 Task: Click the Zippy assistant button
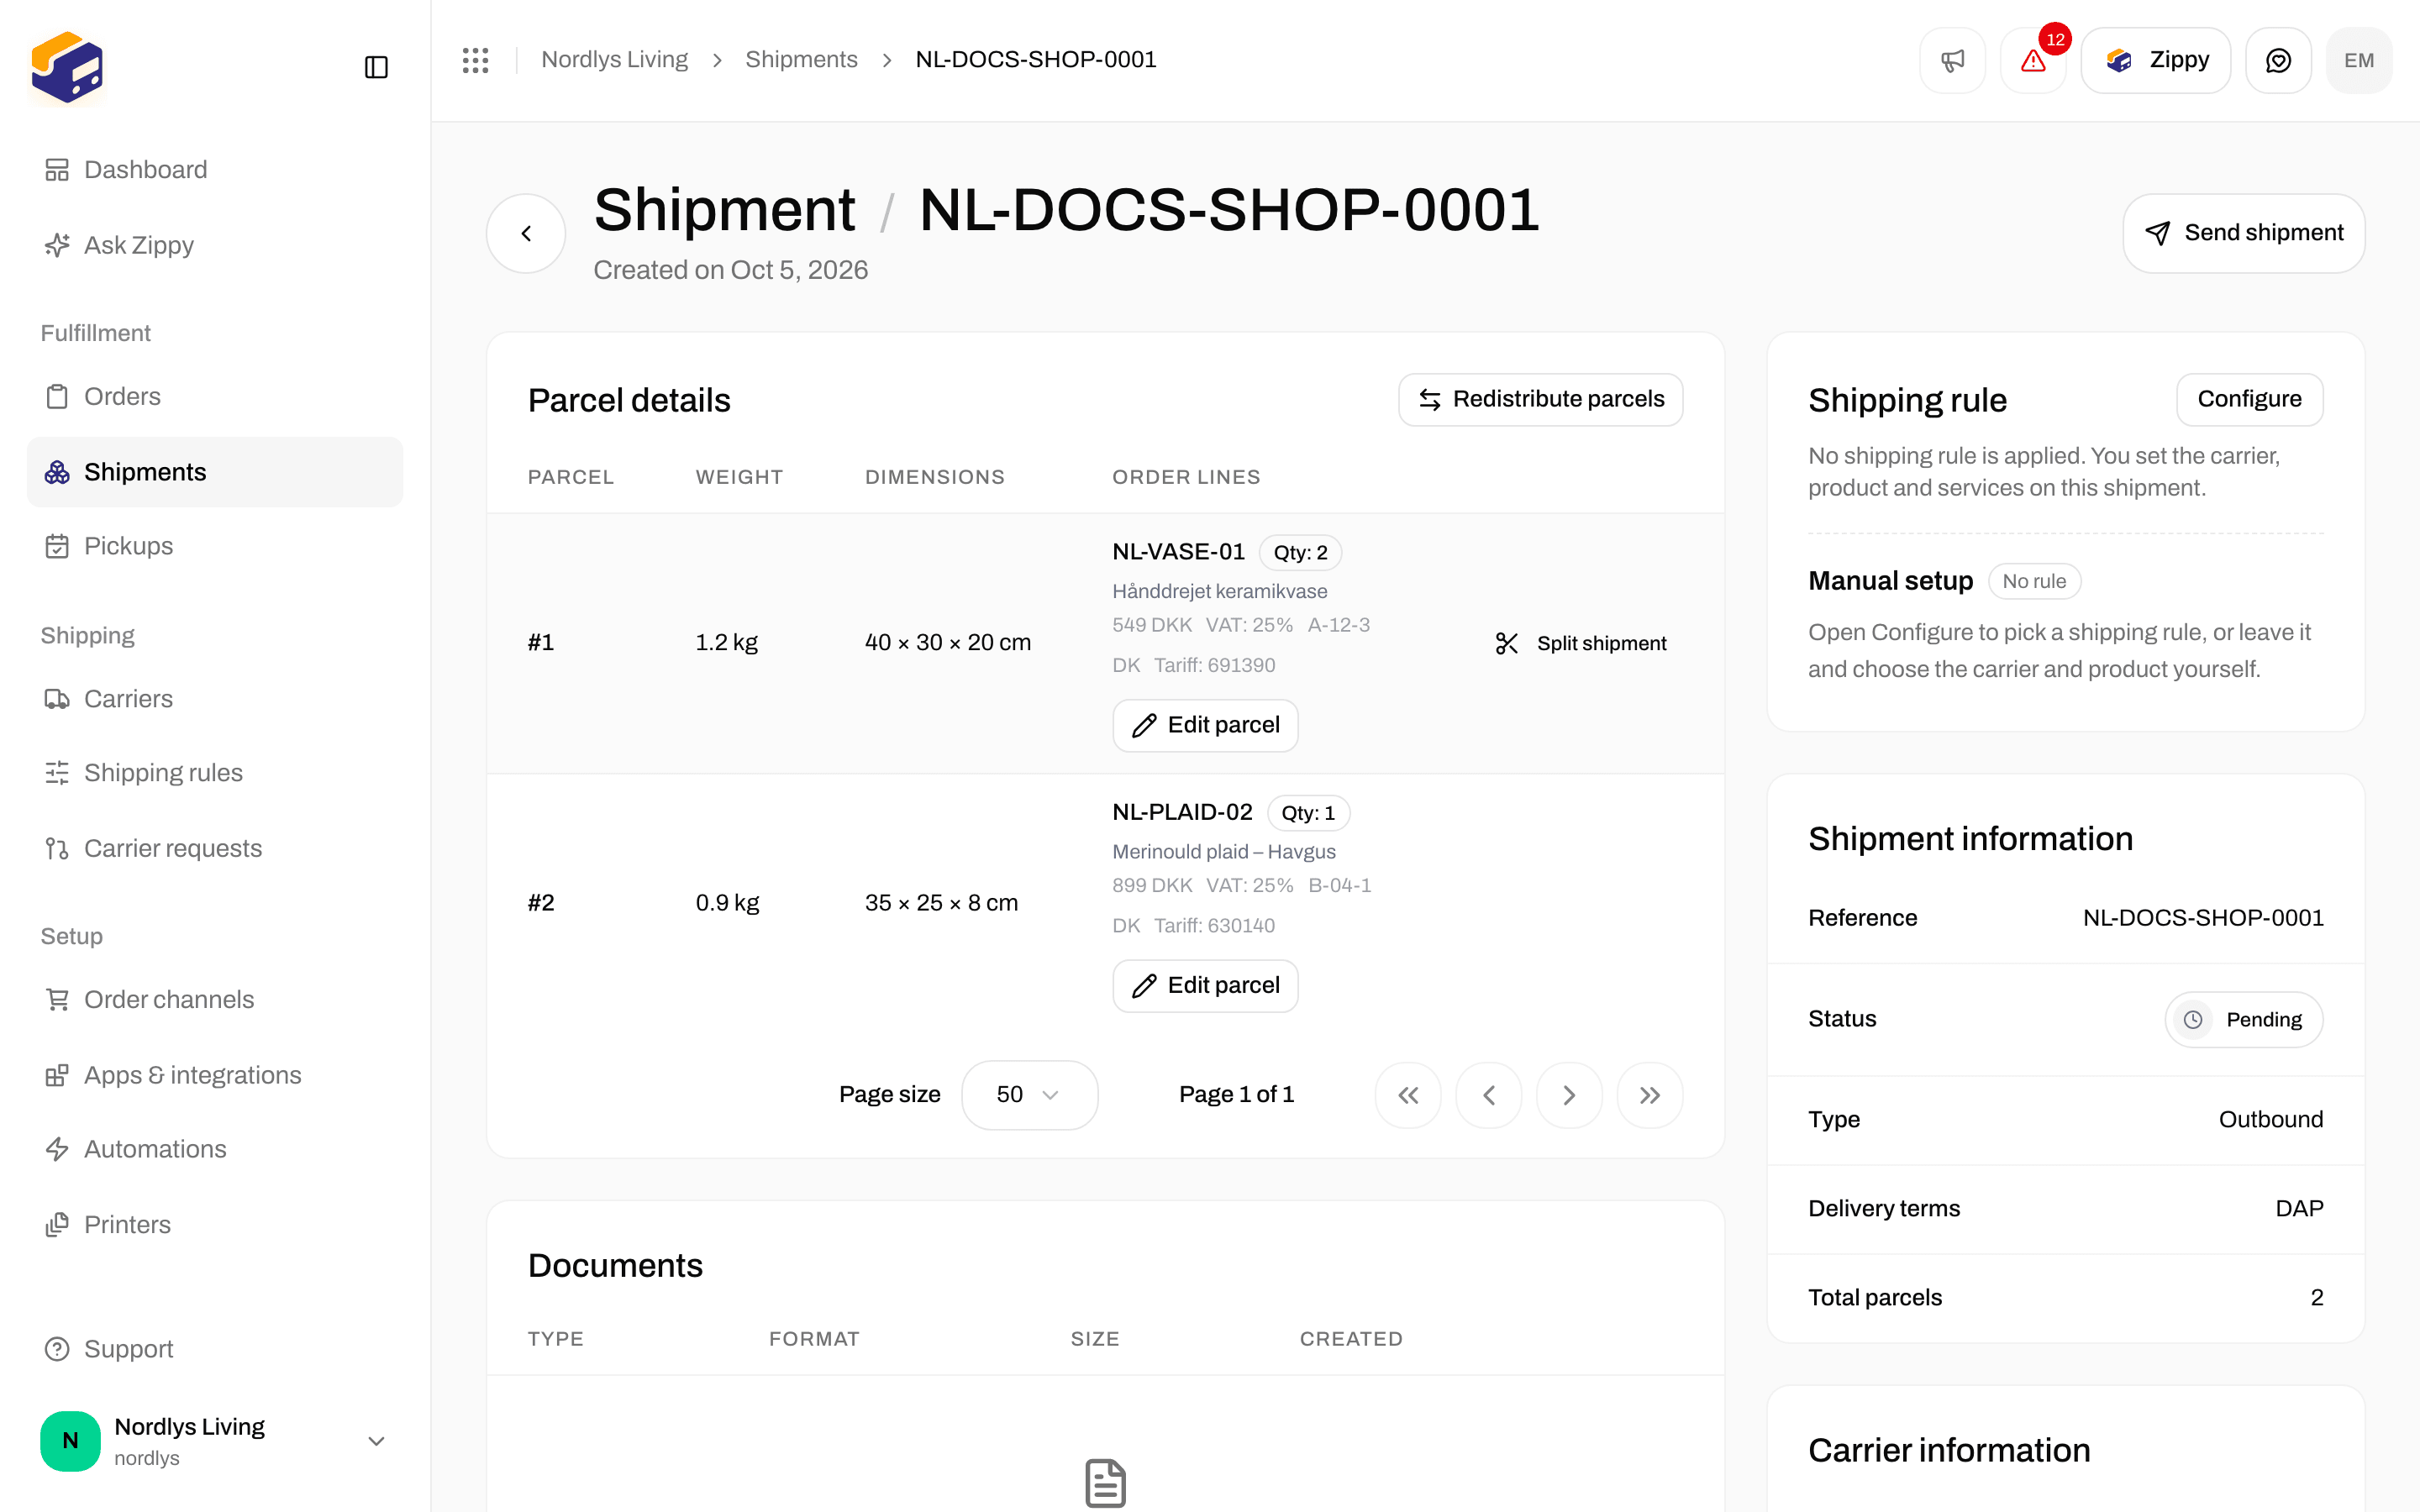pos(2156,60)
